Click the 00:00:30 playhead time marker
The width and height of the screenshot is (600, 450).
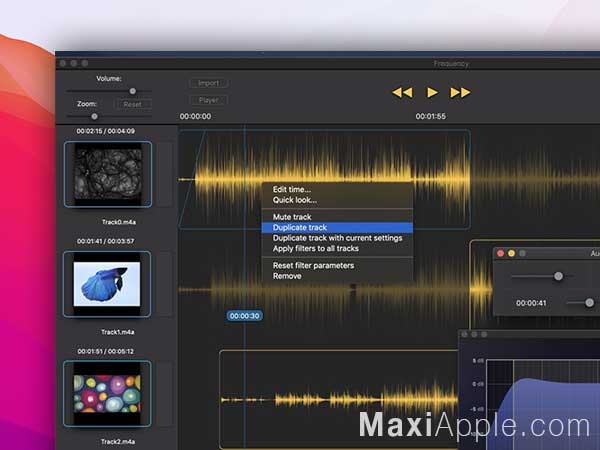245,316
